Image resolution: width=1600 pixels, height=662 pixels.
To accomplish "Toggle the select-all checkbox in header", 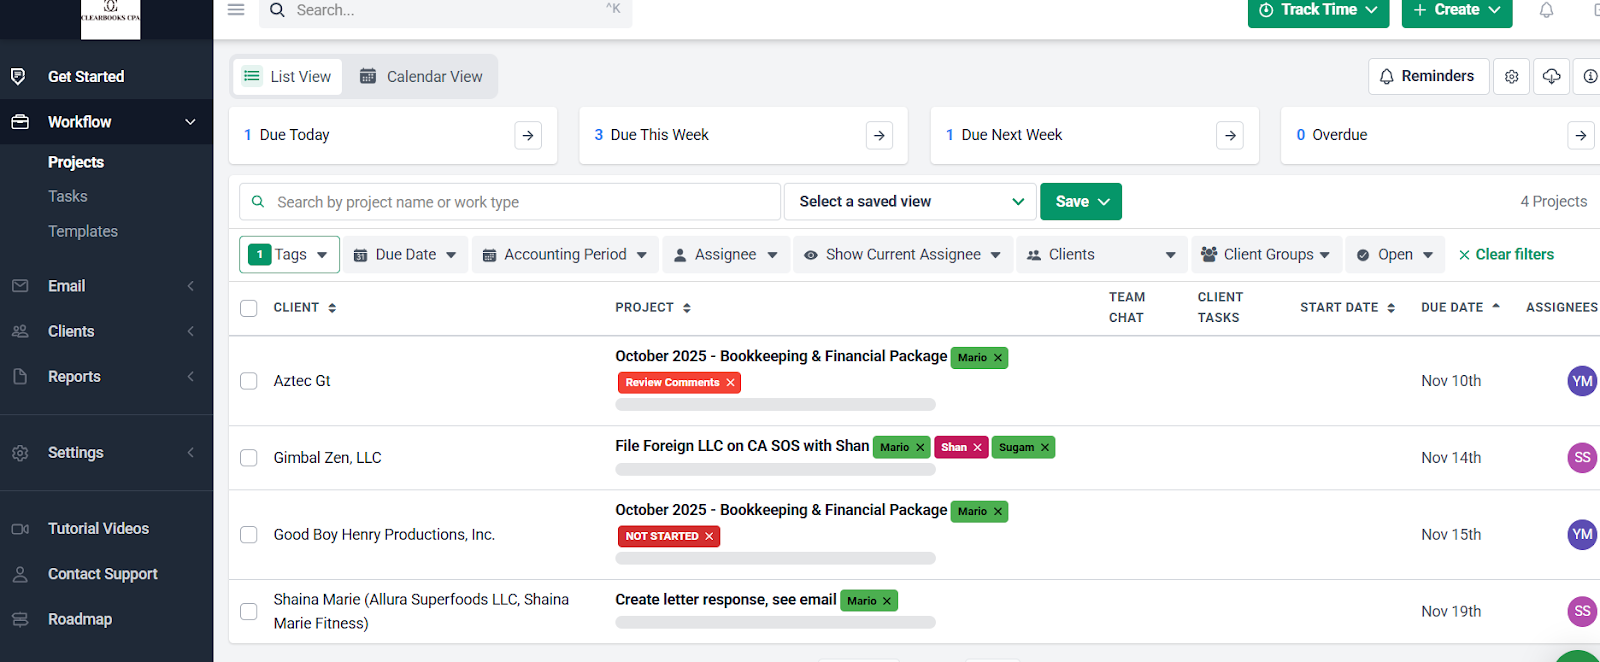I will (249, 308).
